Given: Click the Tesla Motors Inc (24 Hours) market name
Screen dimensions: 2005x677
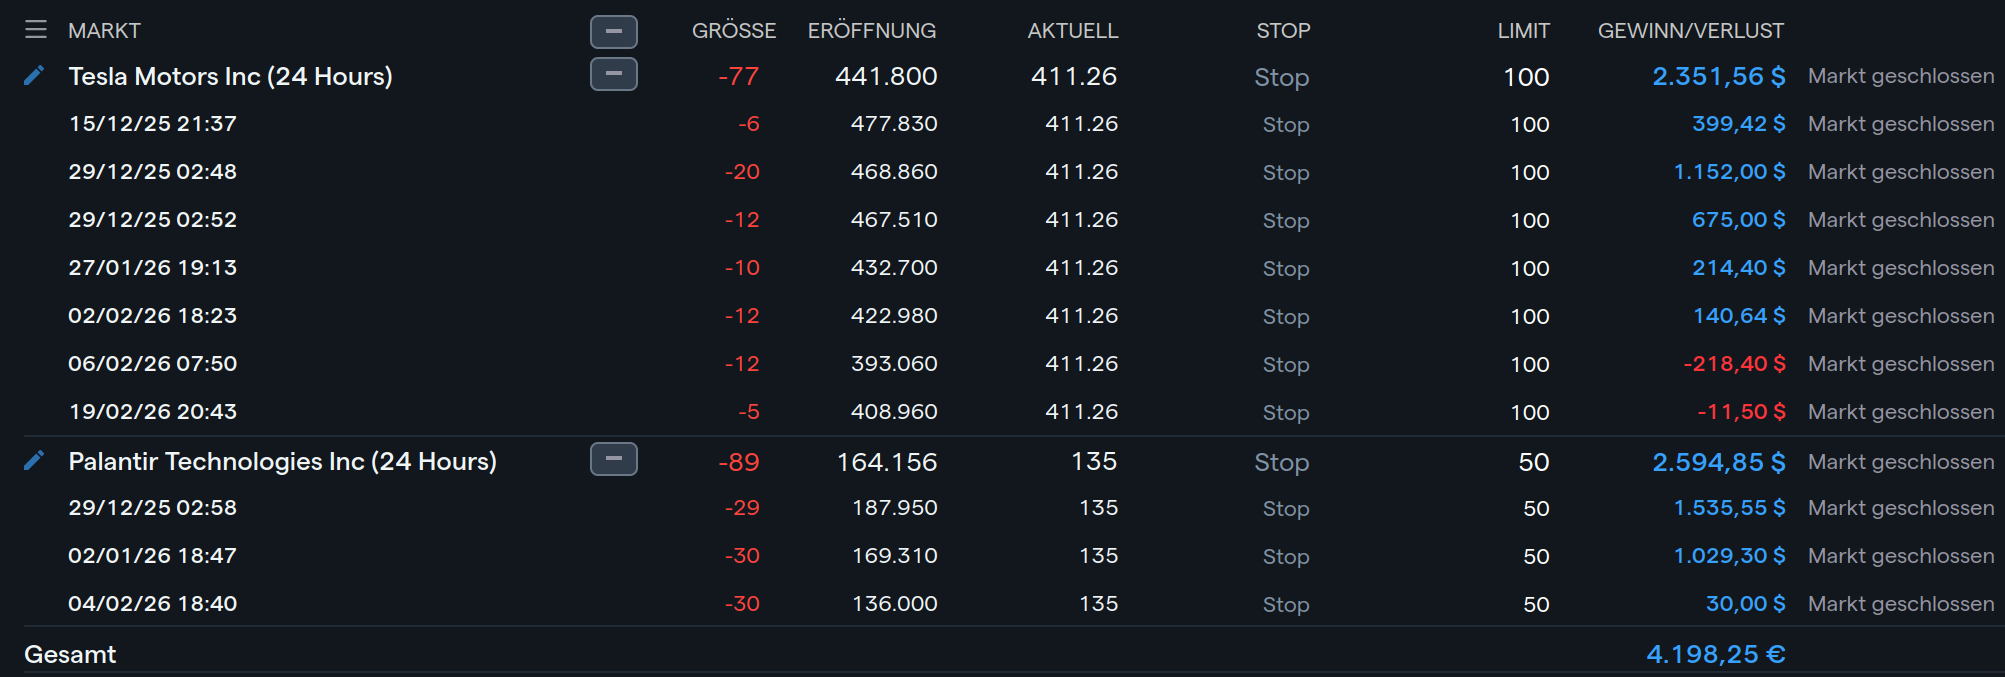Looking at the screenshot, I should [x=230, y=77].
